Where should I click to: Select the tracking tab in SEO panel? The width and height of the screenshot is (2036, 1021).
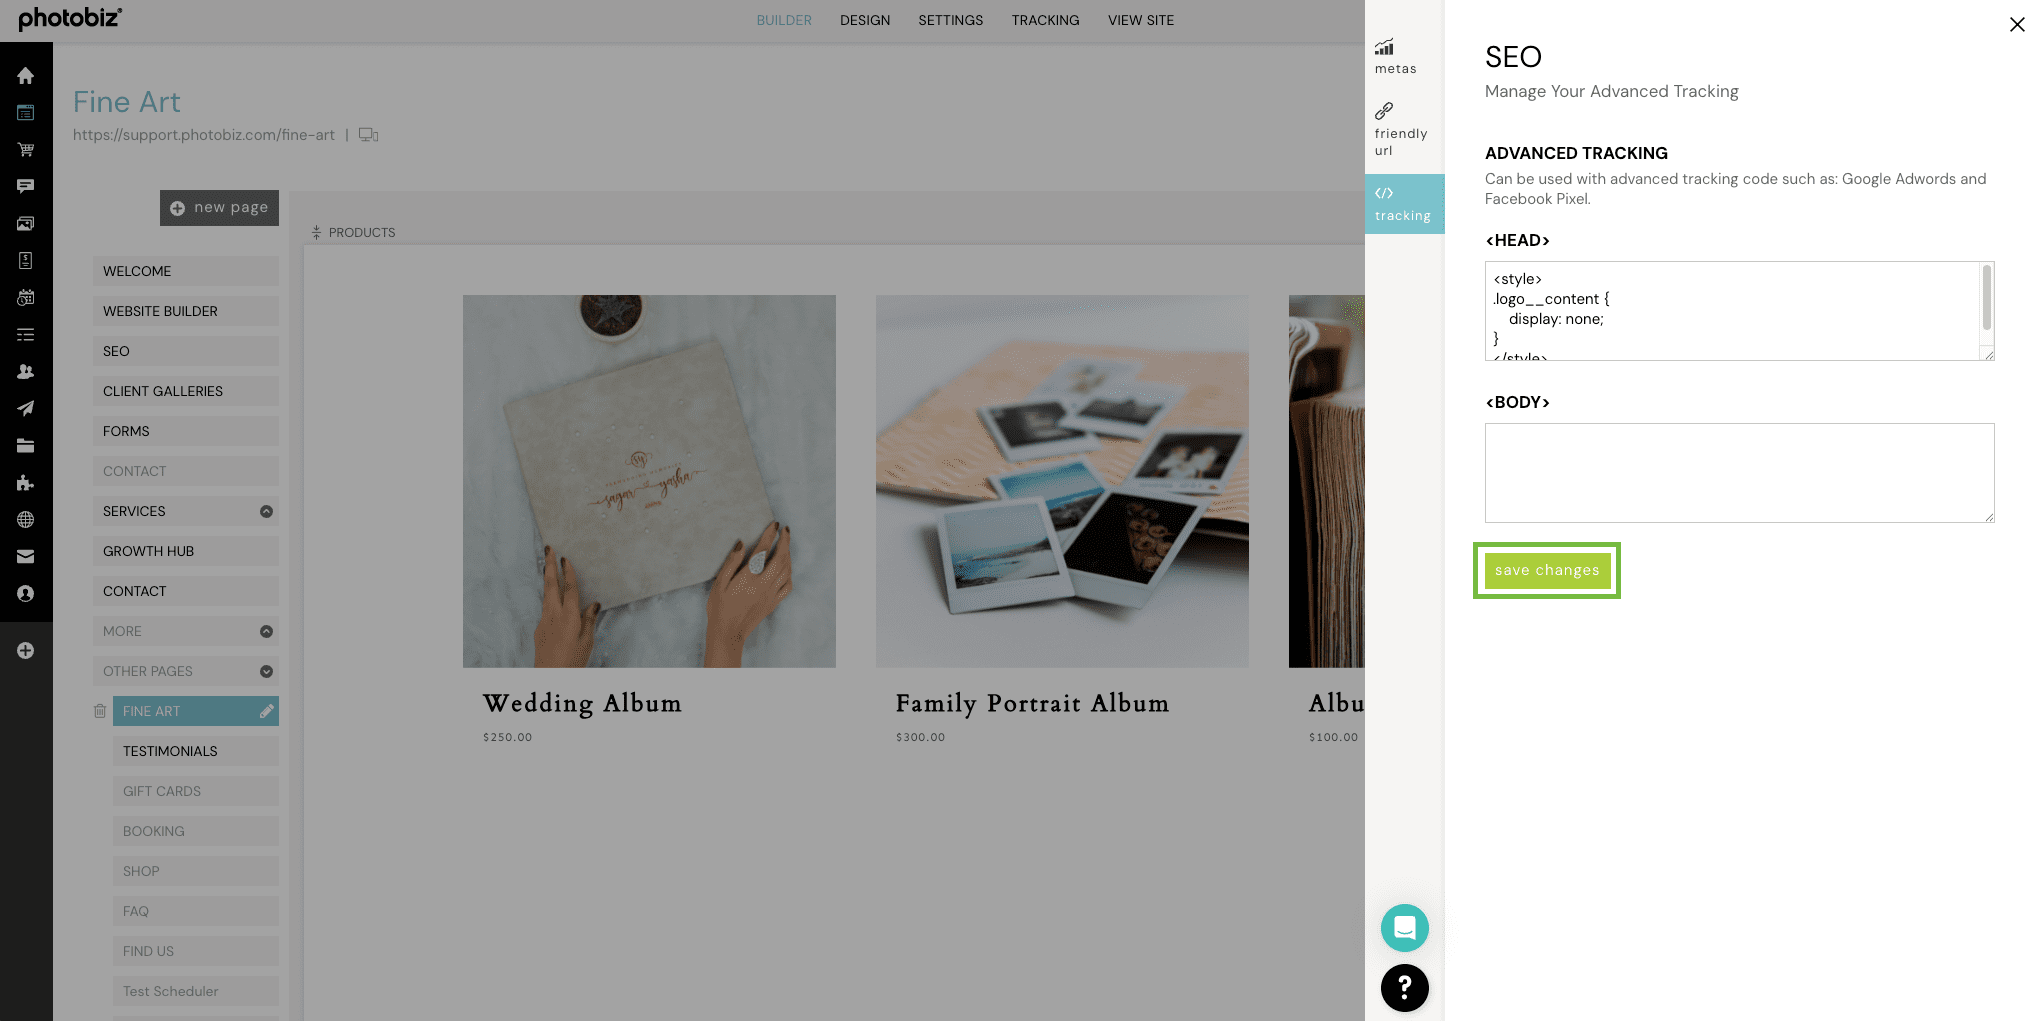(1404, 204)
